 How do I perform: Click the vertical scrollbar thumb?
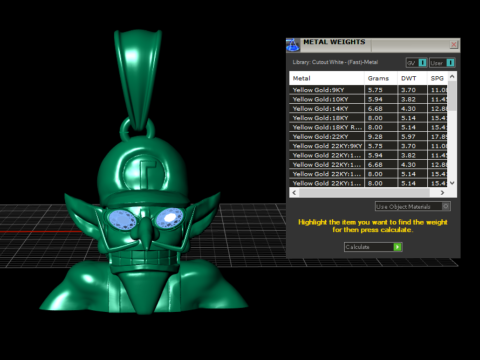(452, 96)
